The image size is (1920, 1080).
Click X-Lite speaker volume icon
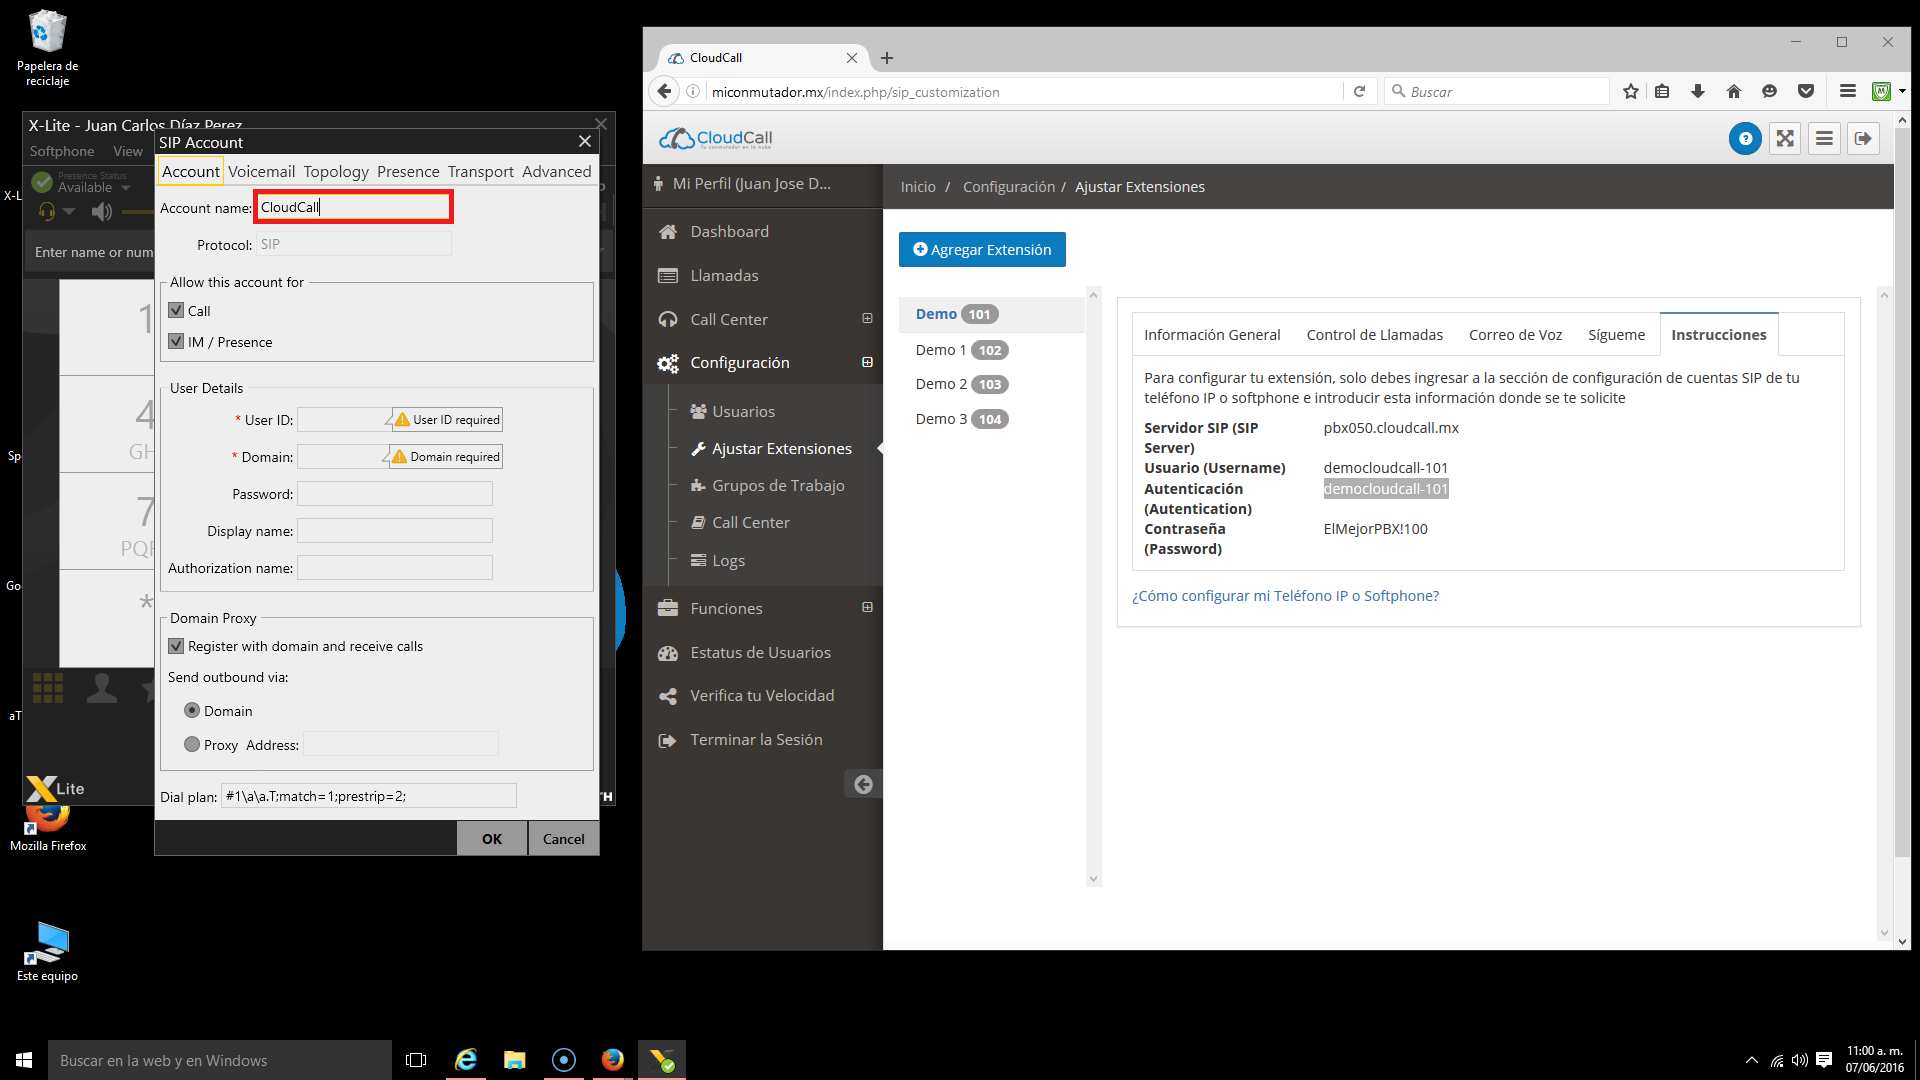click(x=101, y=212)
